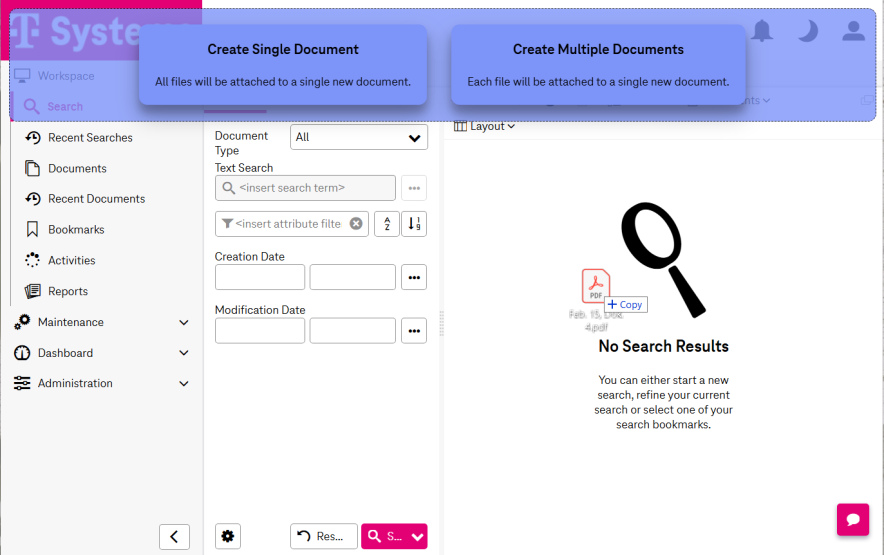Click the Creation Date start field

(260, 277)
